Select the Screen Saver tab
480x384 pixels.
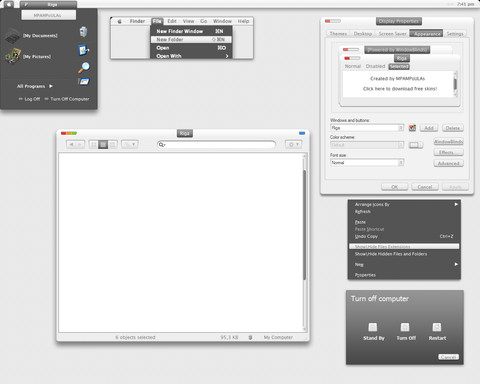[392, 34]
